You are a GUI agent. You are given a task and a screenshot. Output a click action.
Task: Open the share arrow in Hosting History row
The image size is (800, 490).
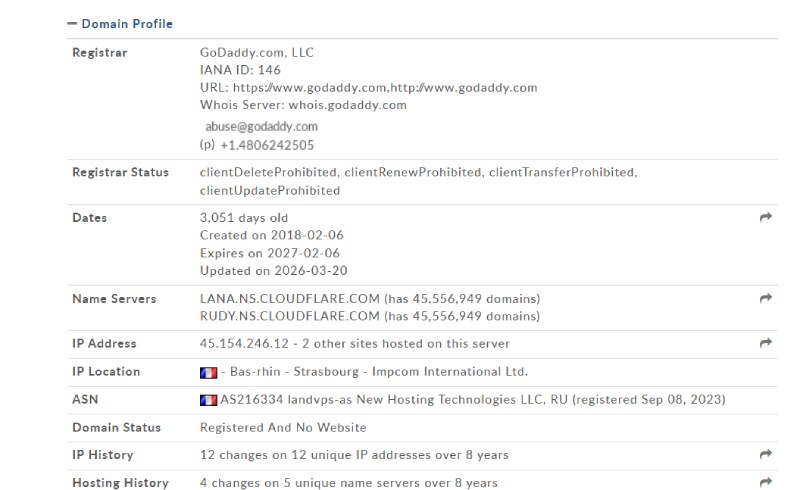point(765,482)
